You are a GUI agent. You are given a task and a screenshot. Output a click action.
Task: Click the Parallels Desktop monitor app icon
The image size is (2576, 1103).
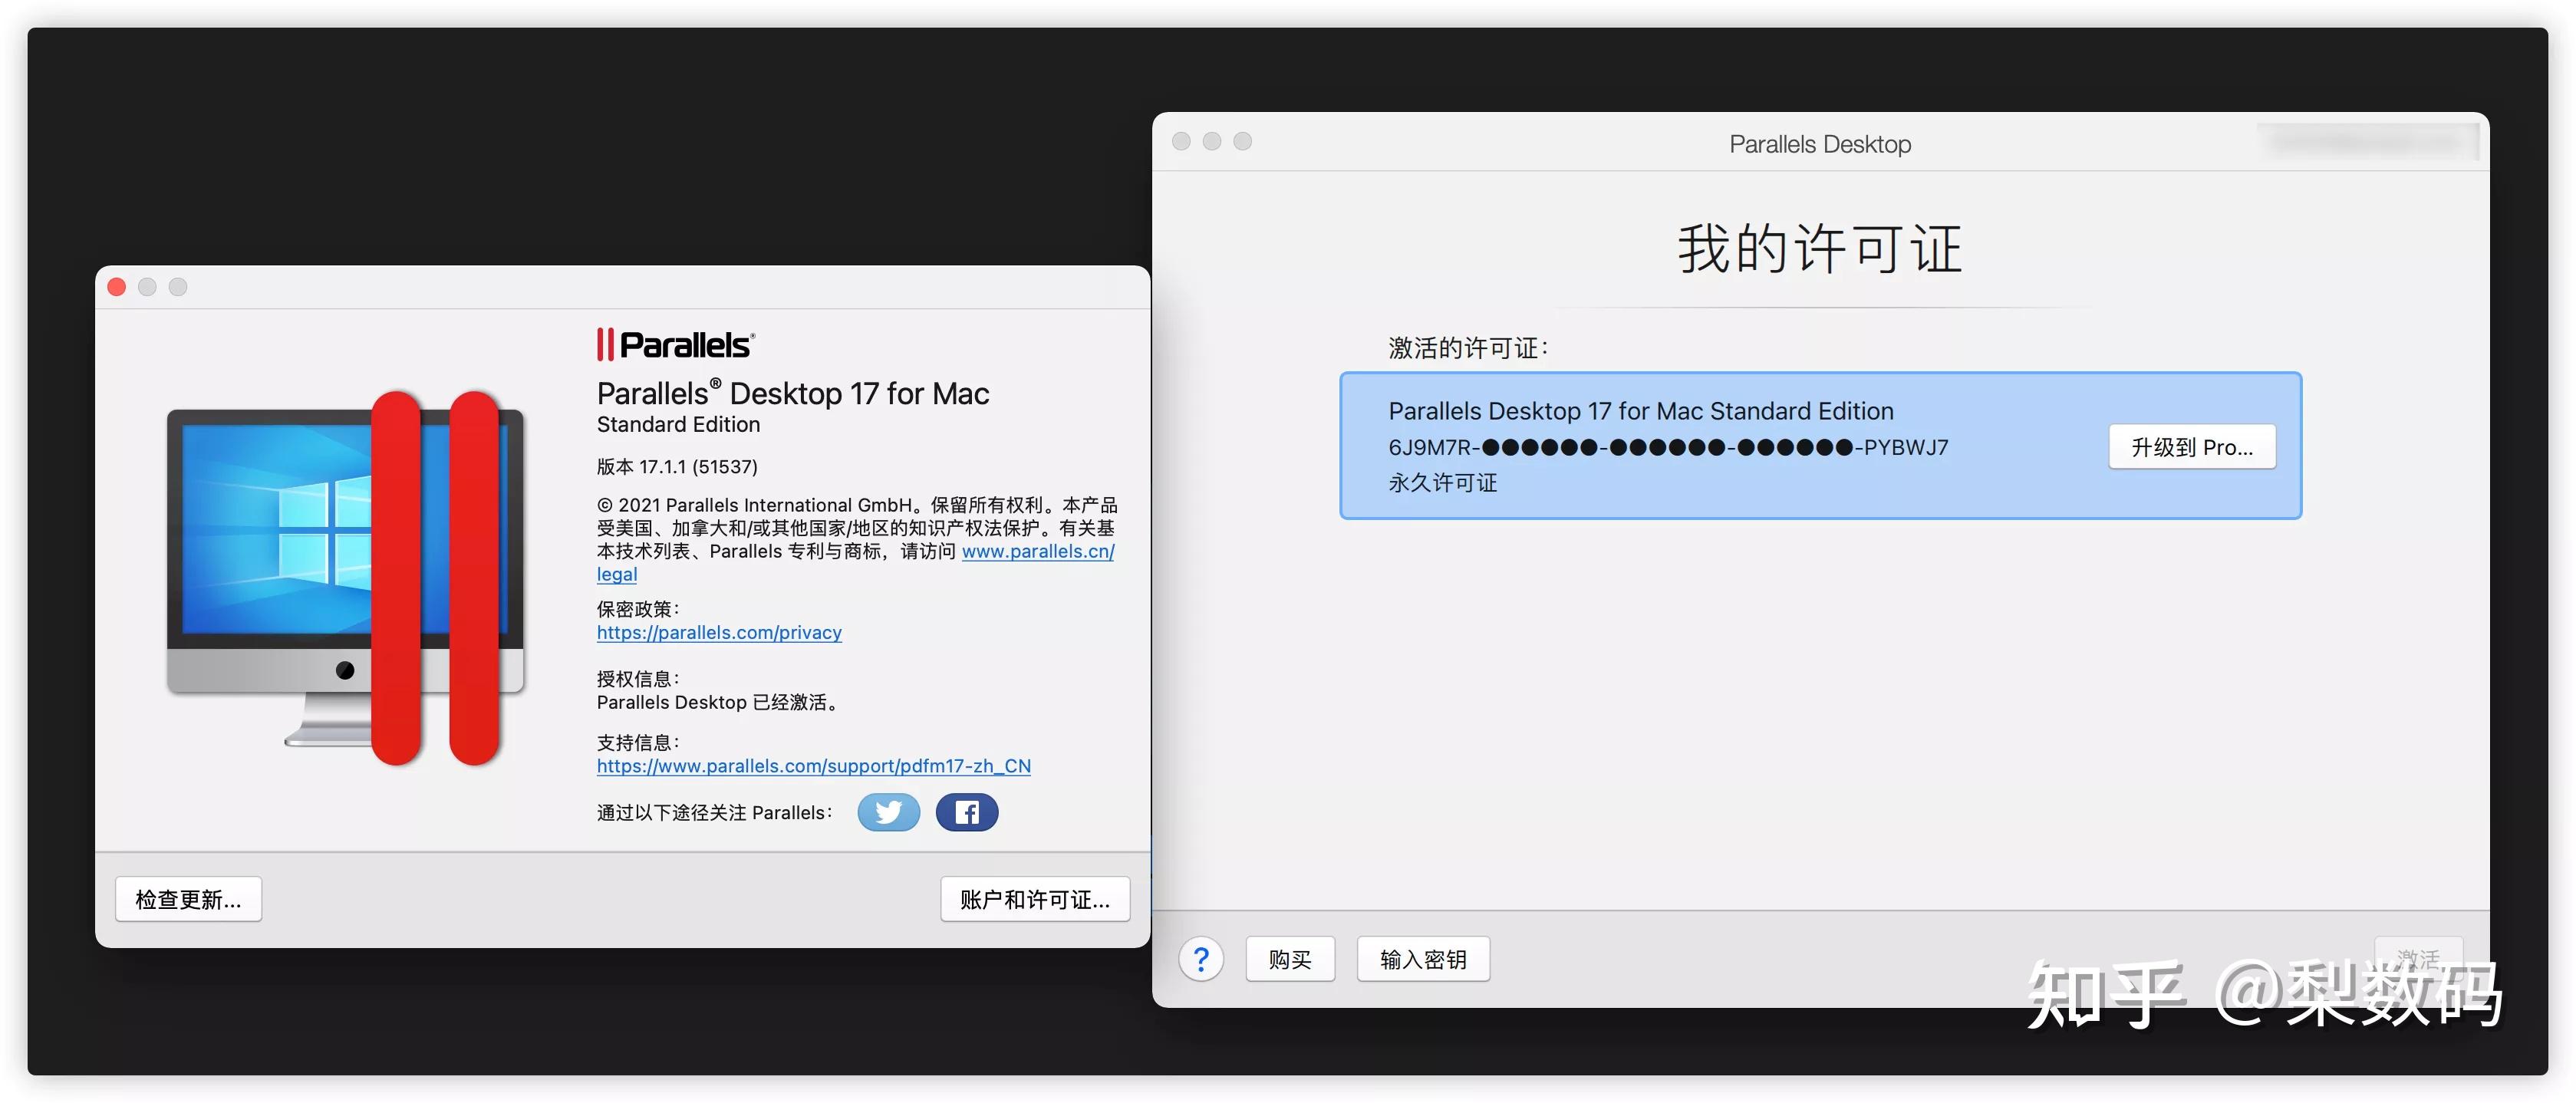pos(345,575)
